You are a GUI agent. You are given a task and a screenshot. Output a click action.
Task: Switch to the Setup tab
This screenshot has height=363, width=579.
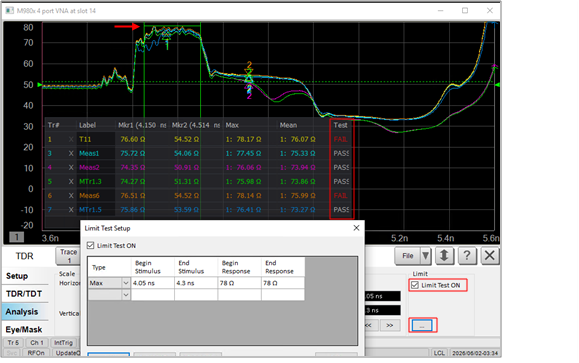click(x=25, y=276)
